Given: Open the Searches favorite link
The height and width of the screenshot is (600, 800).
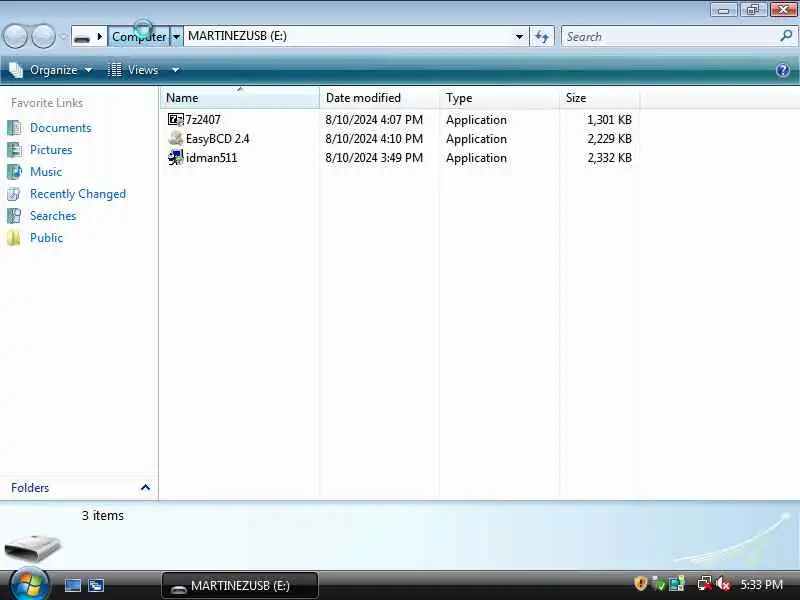Looking at the screenshot, I should pyautogui.click(x=53, y=216).
